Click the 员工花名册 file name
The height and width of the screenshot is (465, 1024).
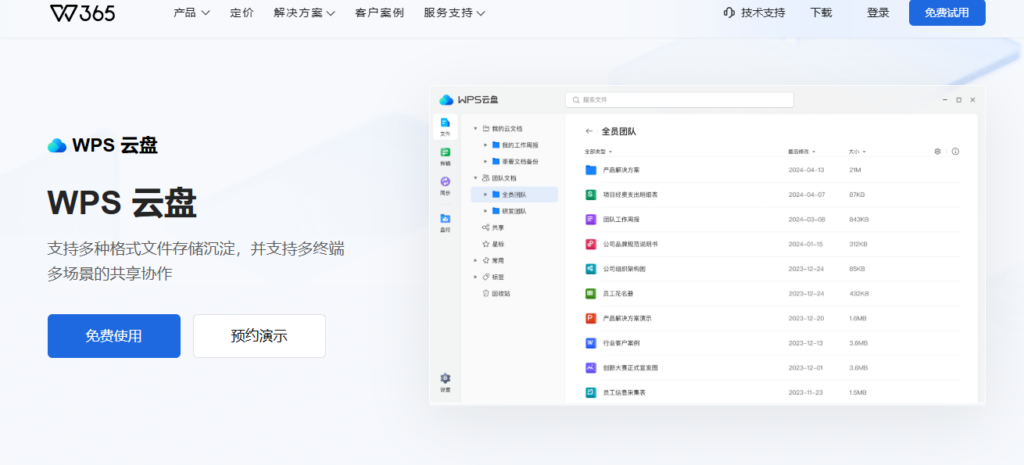[x=618, y=293]
